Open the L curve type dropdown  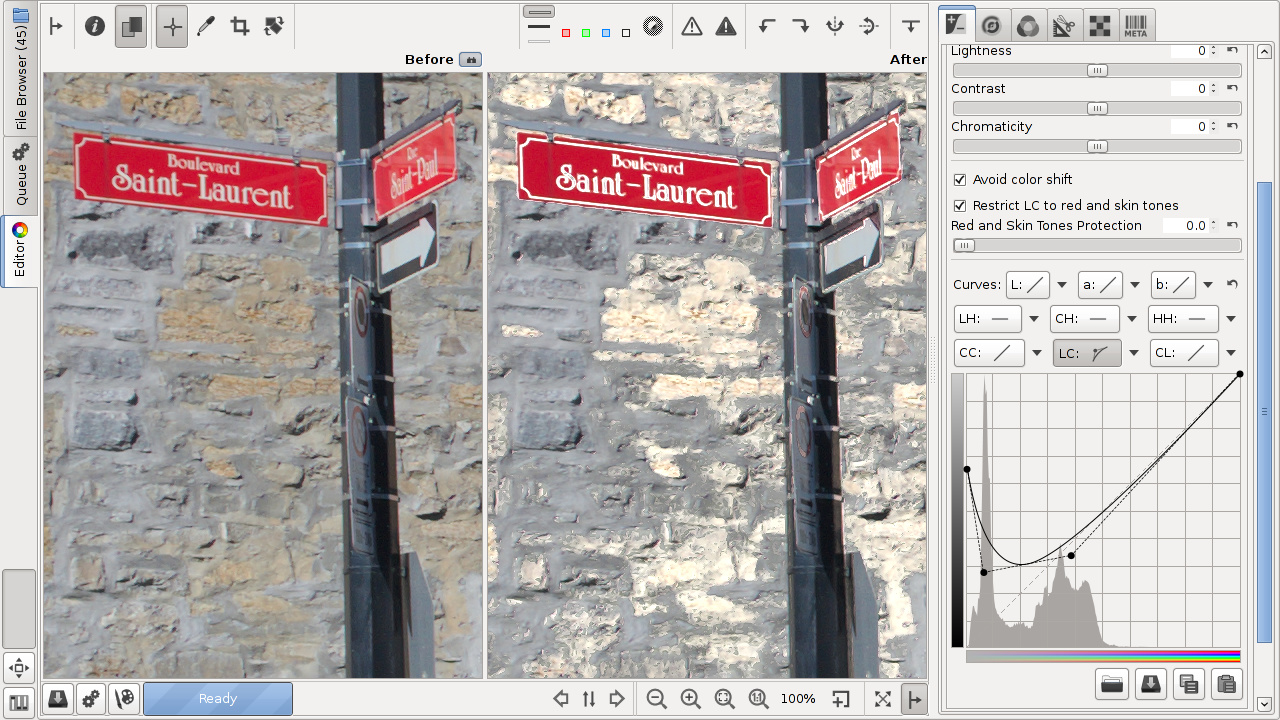(1062, 285)
